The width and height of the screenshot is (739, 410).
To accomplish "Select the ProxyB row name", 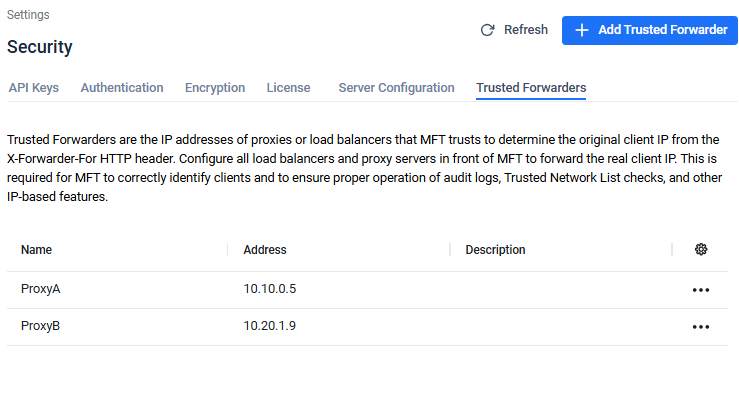I will 41,327.
